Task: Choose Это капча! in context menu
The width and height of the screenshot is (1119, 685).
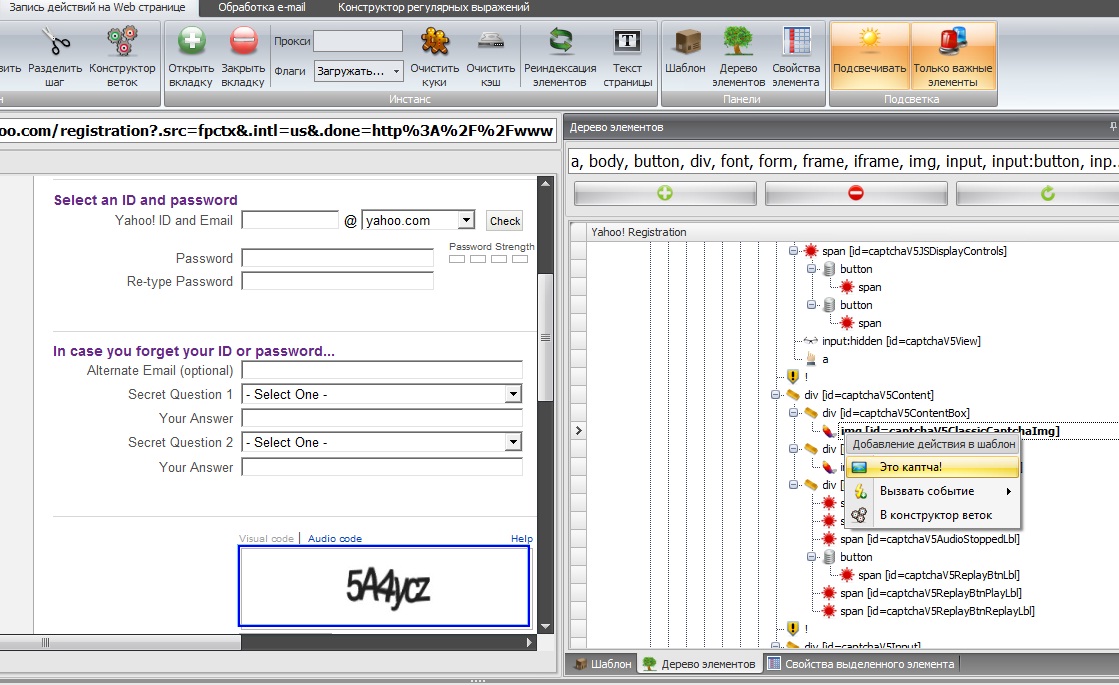Action: pyautogui.click(x=933, y=467)
